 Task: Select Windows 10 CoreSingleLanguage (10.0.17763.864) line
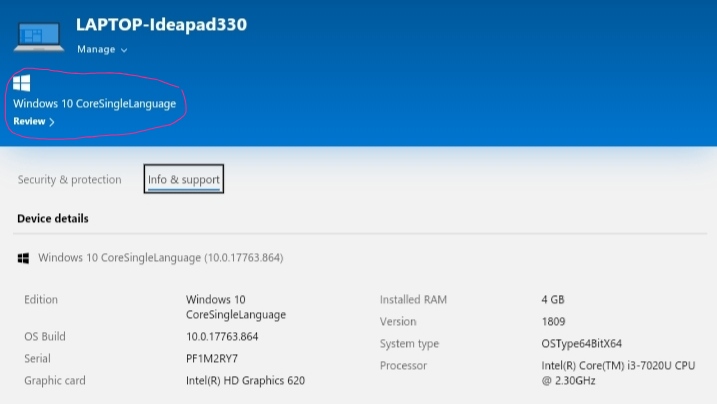point(161,258)
